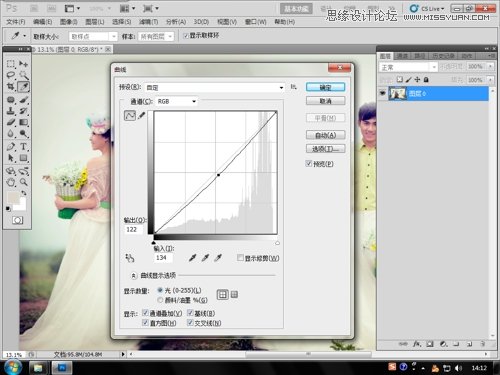Pick the black point eyedropper

click(x=192, y=258)
